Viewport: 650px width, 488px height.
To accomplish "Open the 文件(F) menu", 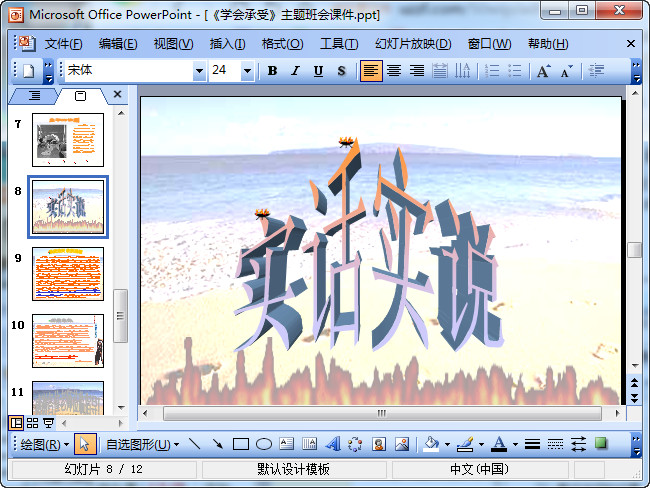I will (63, 44).
